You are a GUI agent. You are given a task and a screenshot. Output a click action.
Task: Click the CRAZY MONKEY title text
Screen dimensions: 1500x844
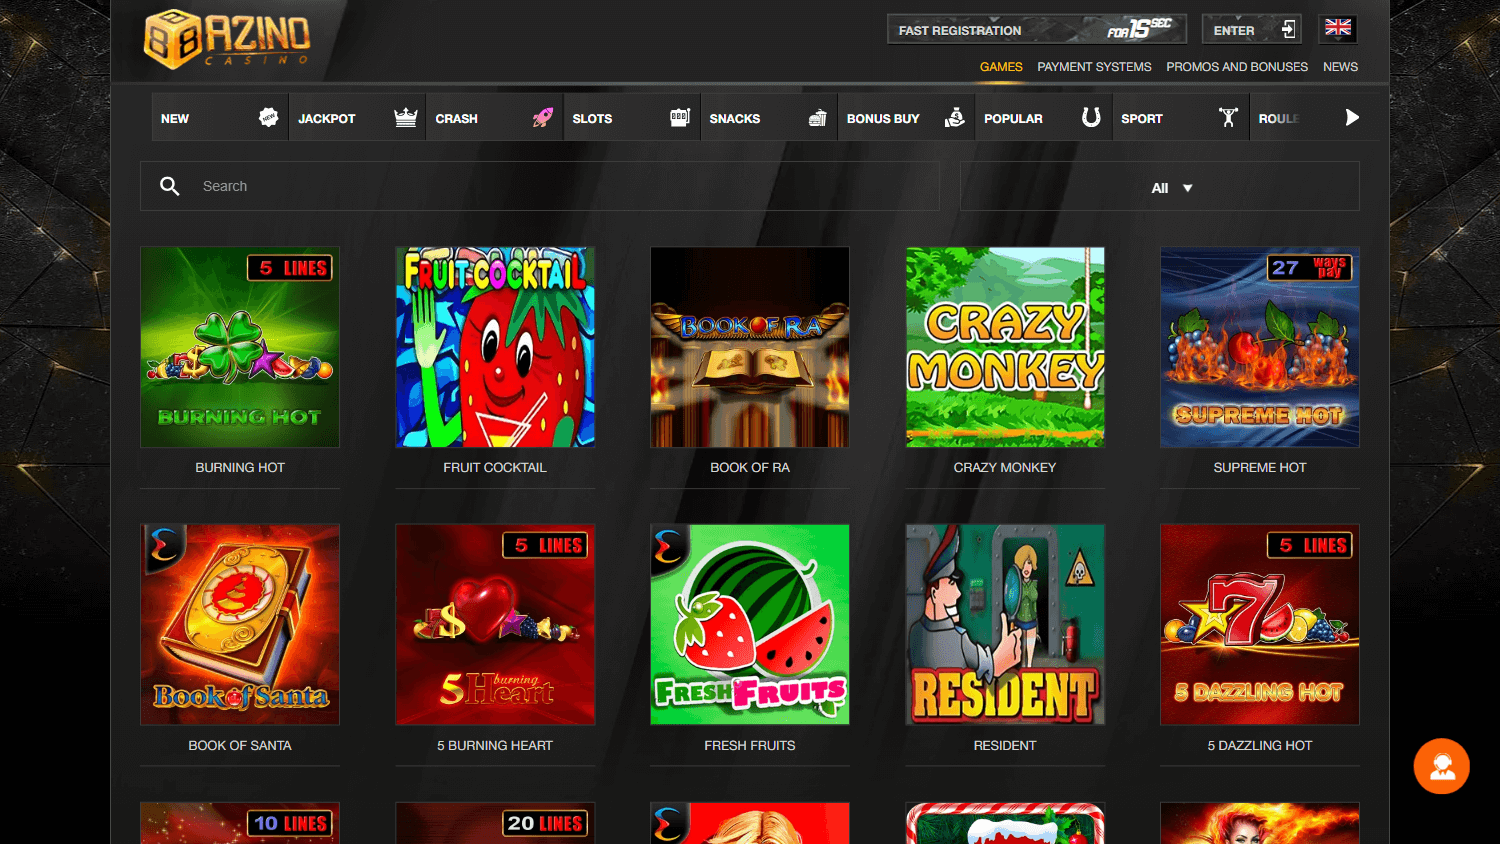coord(1005,467)
